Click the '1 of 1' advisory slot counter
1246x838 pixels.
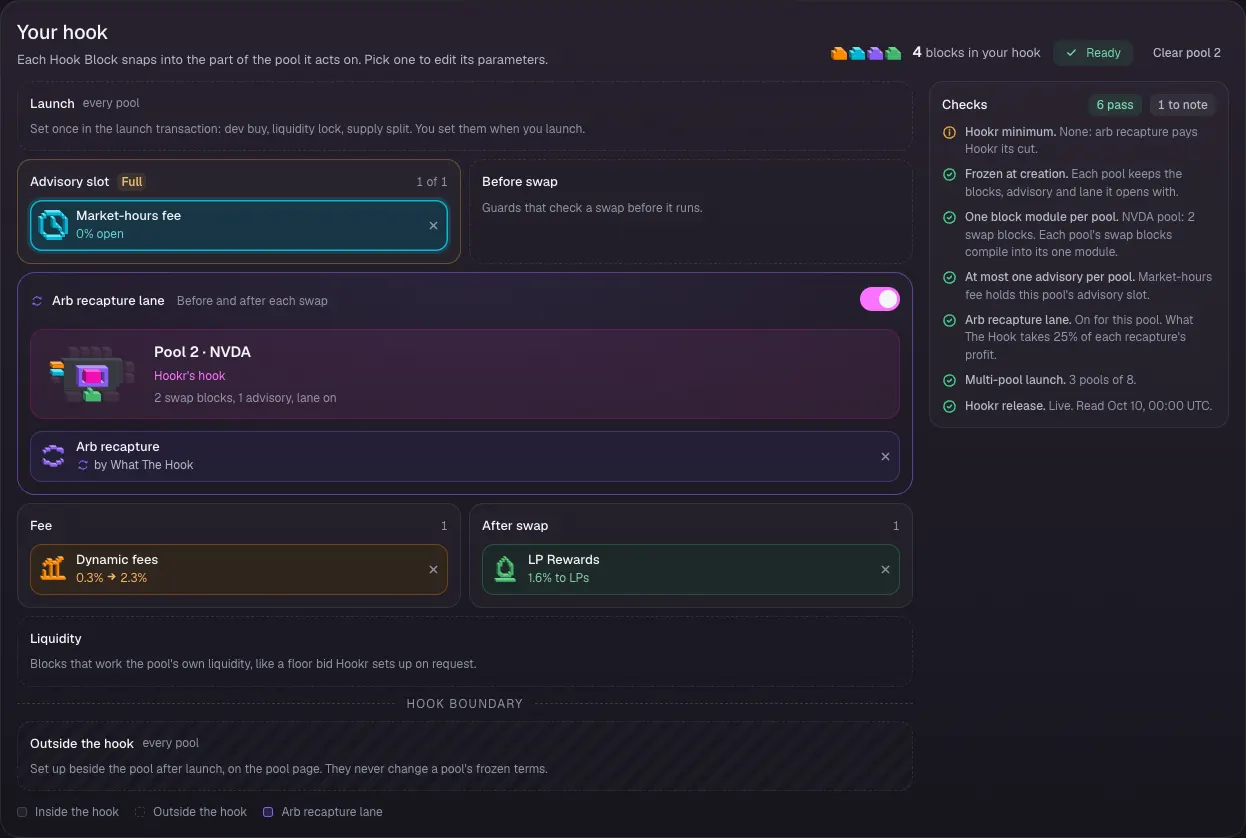(x=432, y=182)
